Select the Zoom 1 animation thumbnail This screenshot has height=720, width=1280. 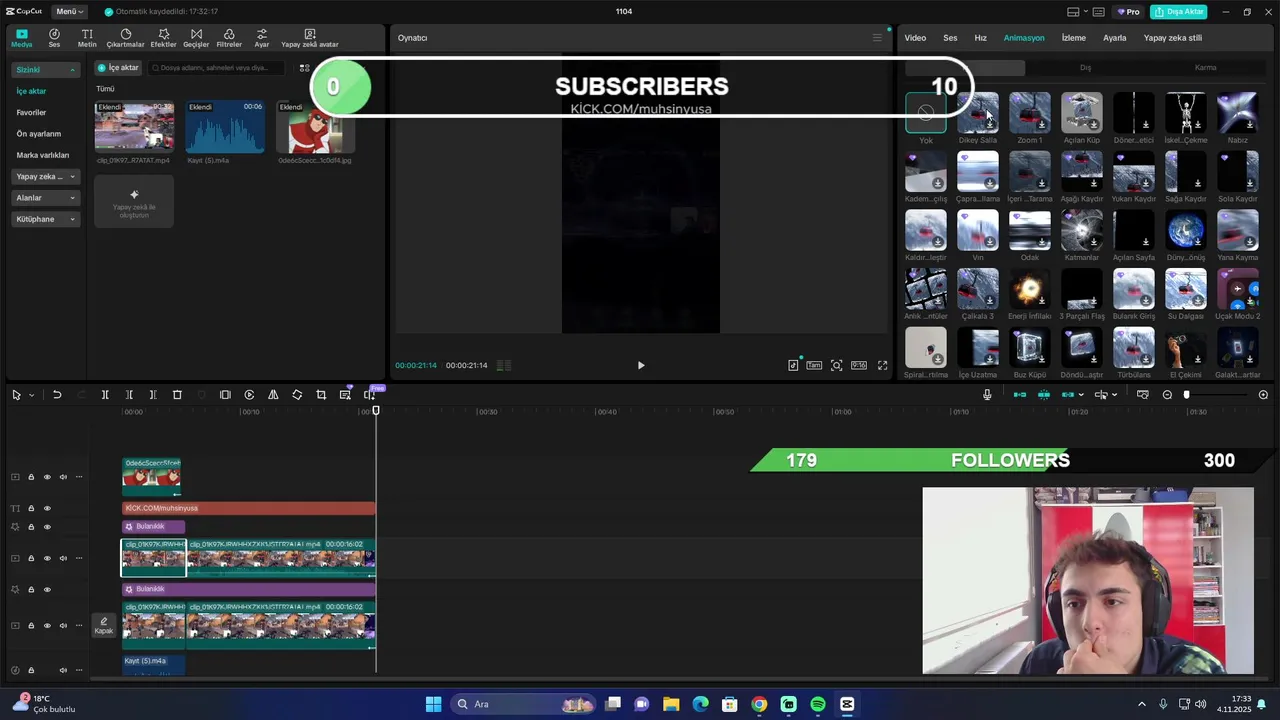click(1030, 113)
